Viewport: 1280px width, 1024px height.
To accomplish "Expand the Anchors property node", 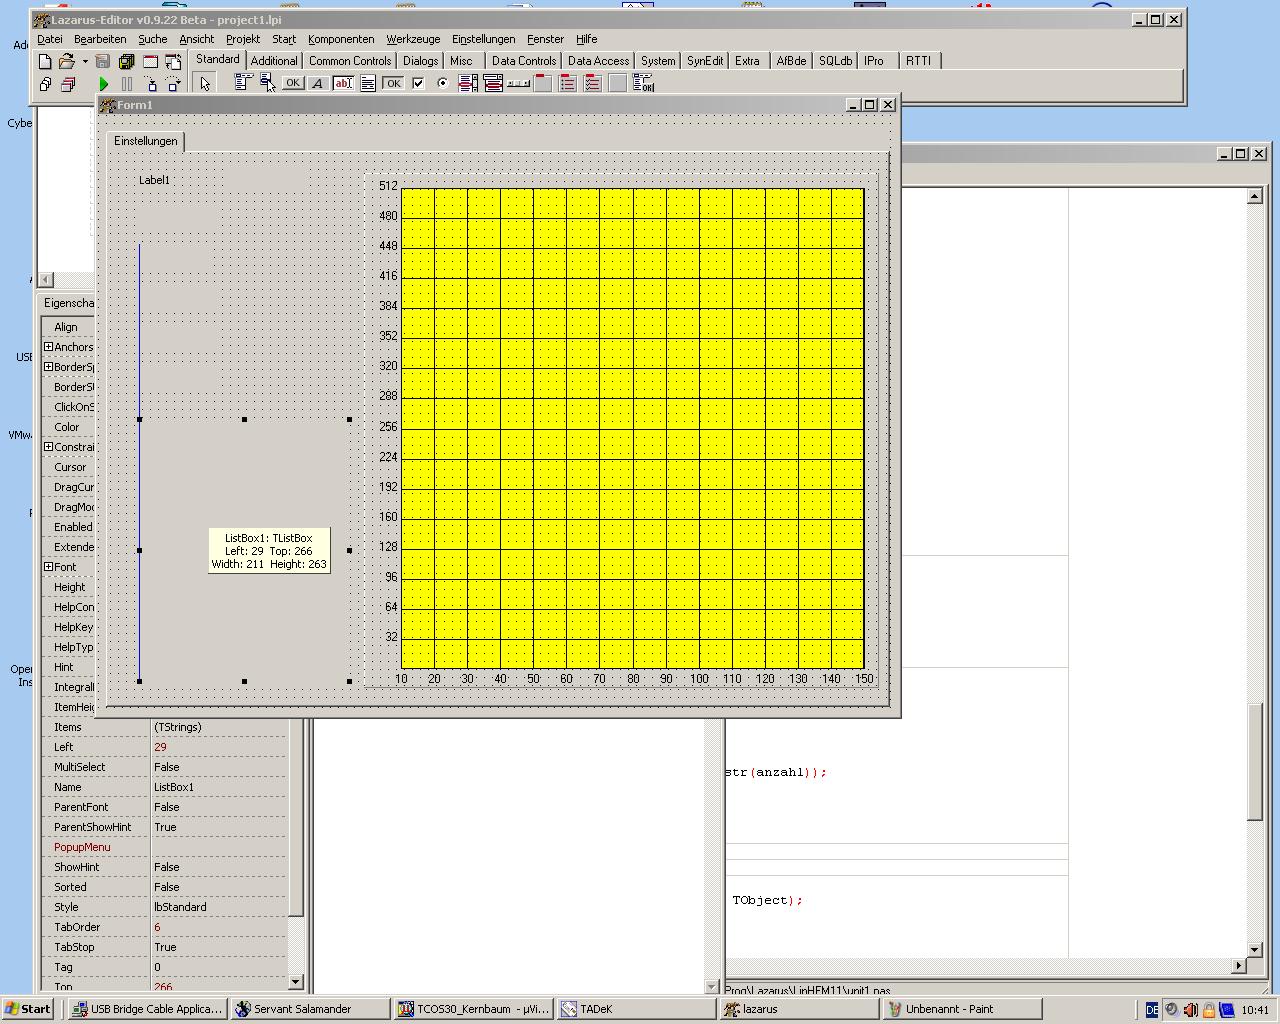I will 48,347.
